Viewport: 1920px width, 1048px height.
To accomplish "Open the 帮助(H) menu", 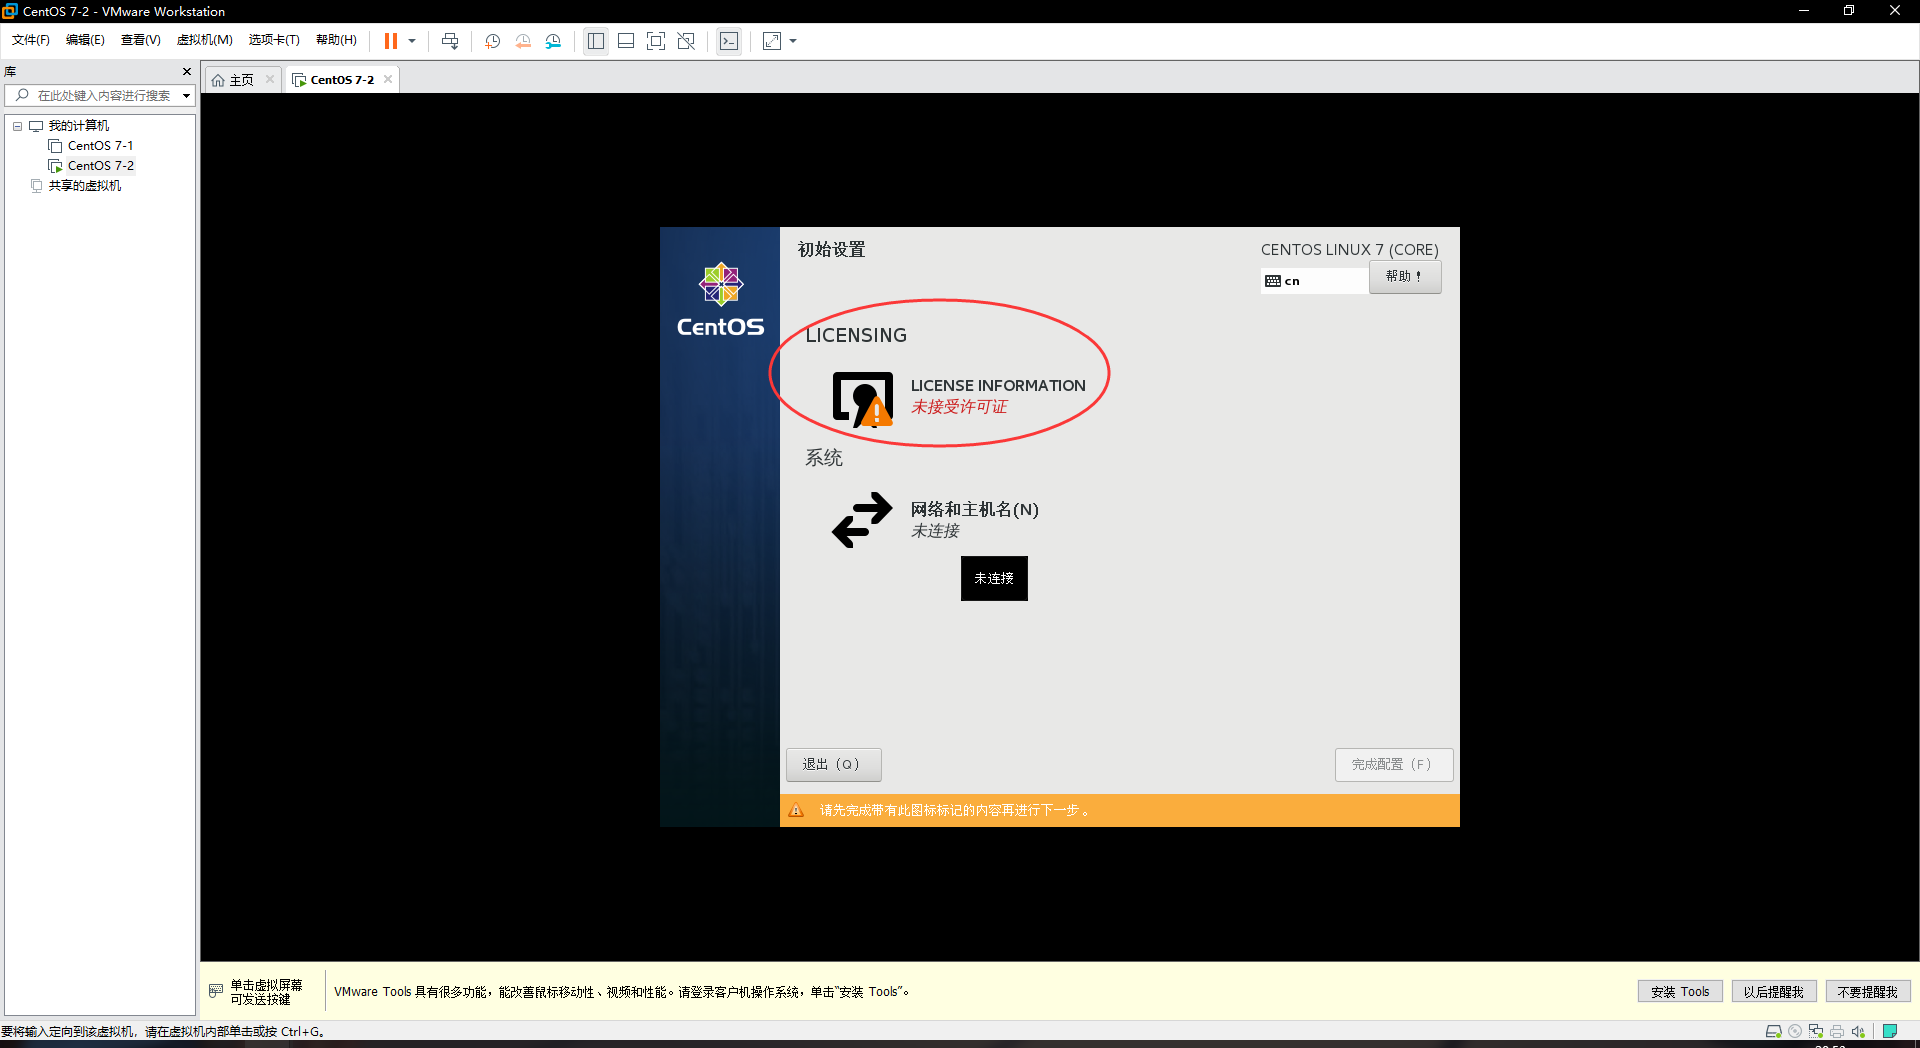I will click(x=336, y=40).
